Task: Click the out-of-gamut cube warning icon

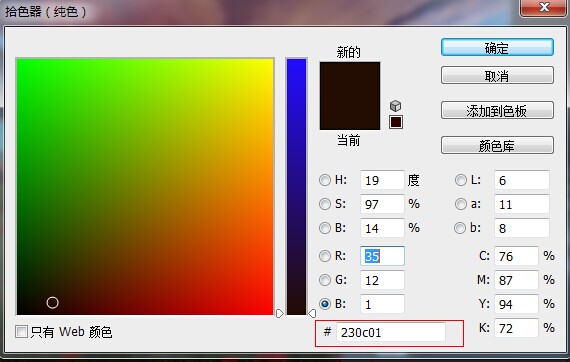Action: 396,106
